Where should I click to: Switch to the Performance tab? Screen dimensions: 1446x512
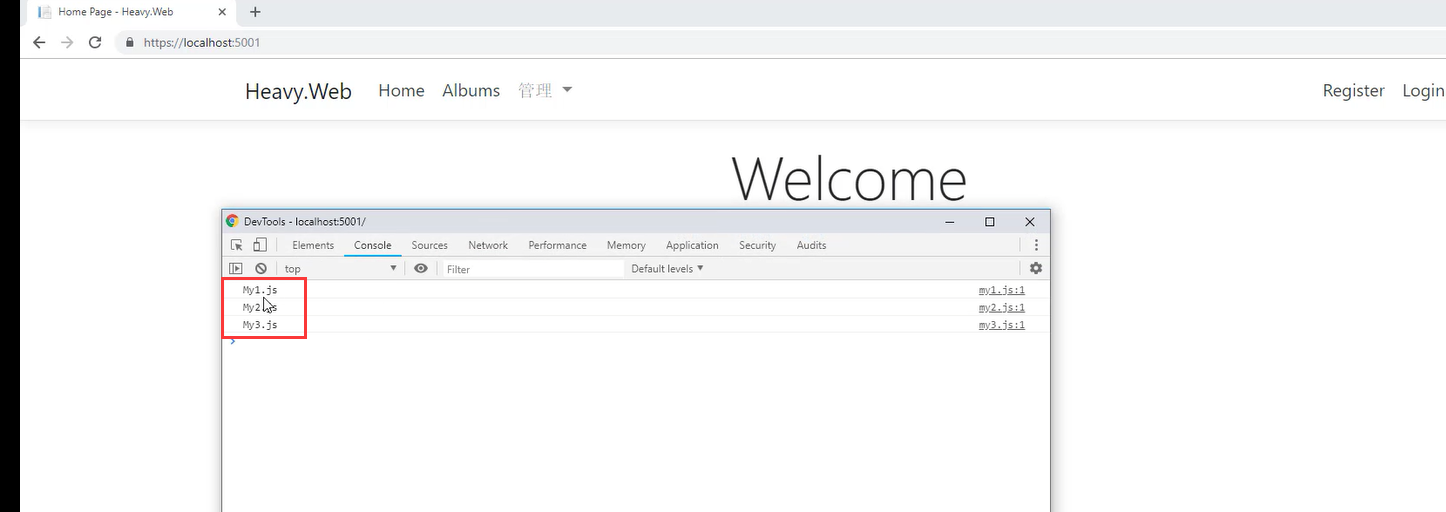tap(558, 245)
